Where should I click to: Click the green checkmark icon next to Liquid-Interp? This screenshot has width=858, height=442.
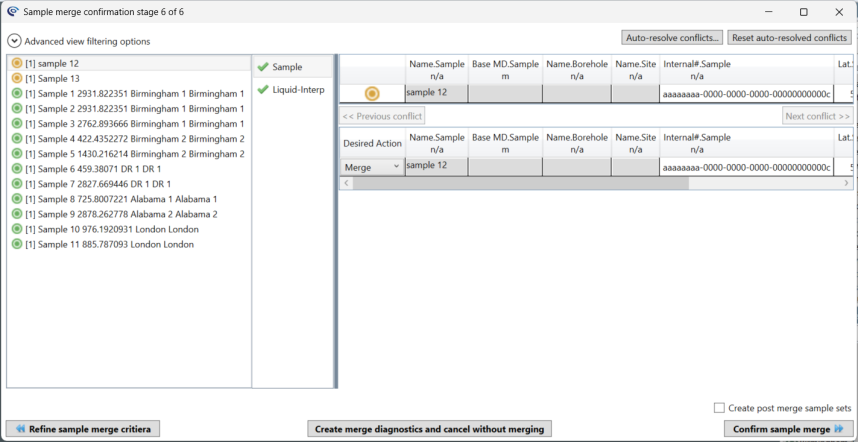point(263,90)
